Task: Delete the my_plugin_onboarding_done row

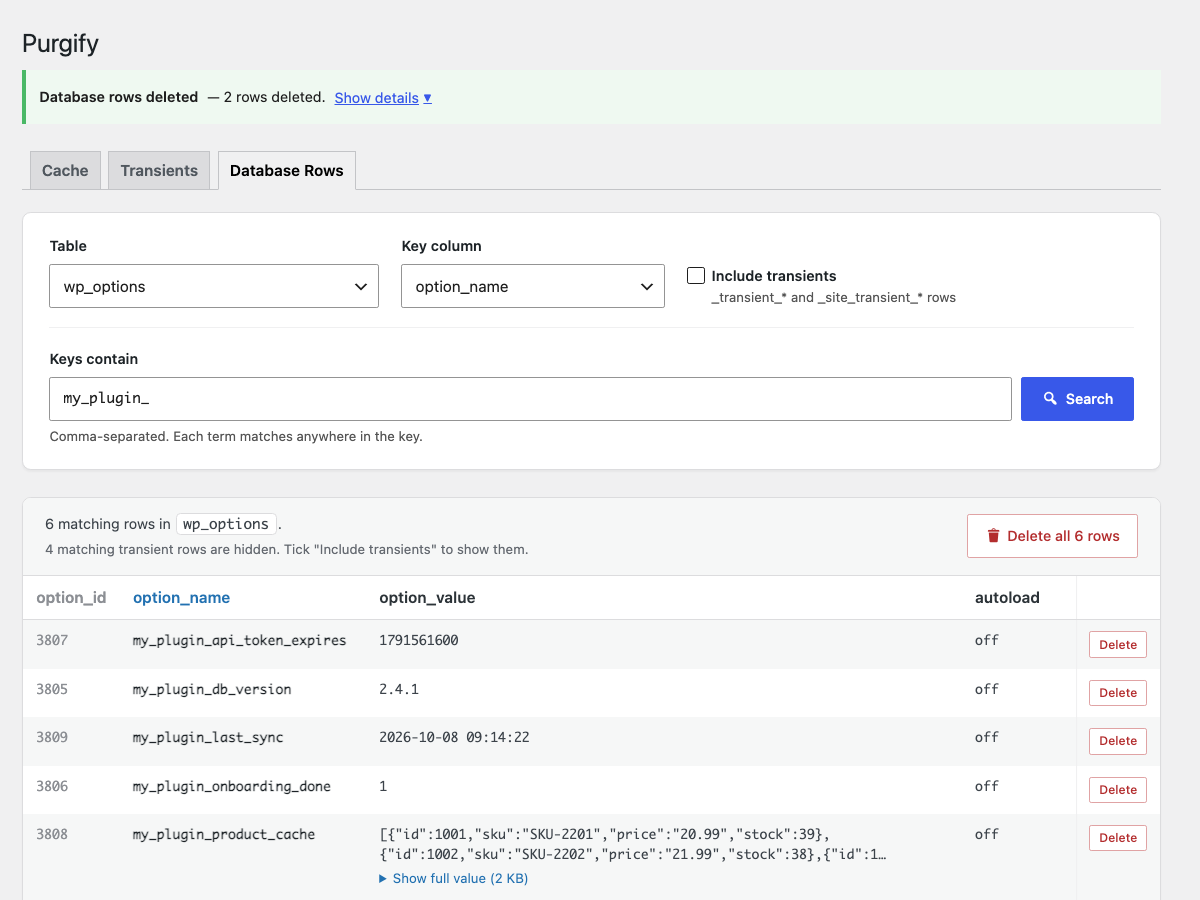Action: [1118, 790]
